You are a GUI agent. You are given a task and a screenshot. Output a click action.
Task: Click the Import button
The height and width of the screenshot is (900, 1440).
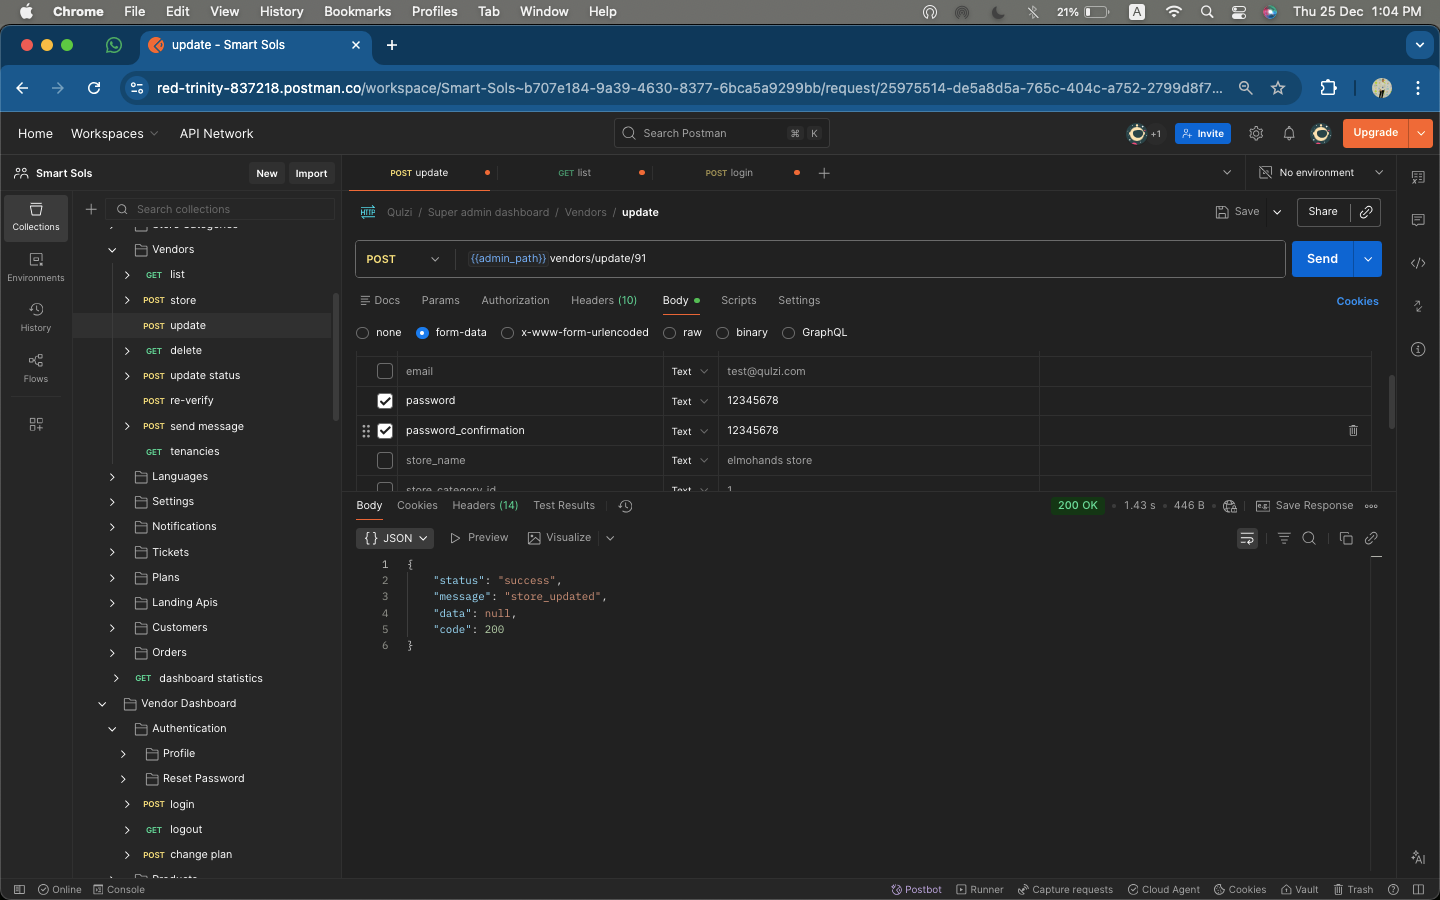(311, 174)
